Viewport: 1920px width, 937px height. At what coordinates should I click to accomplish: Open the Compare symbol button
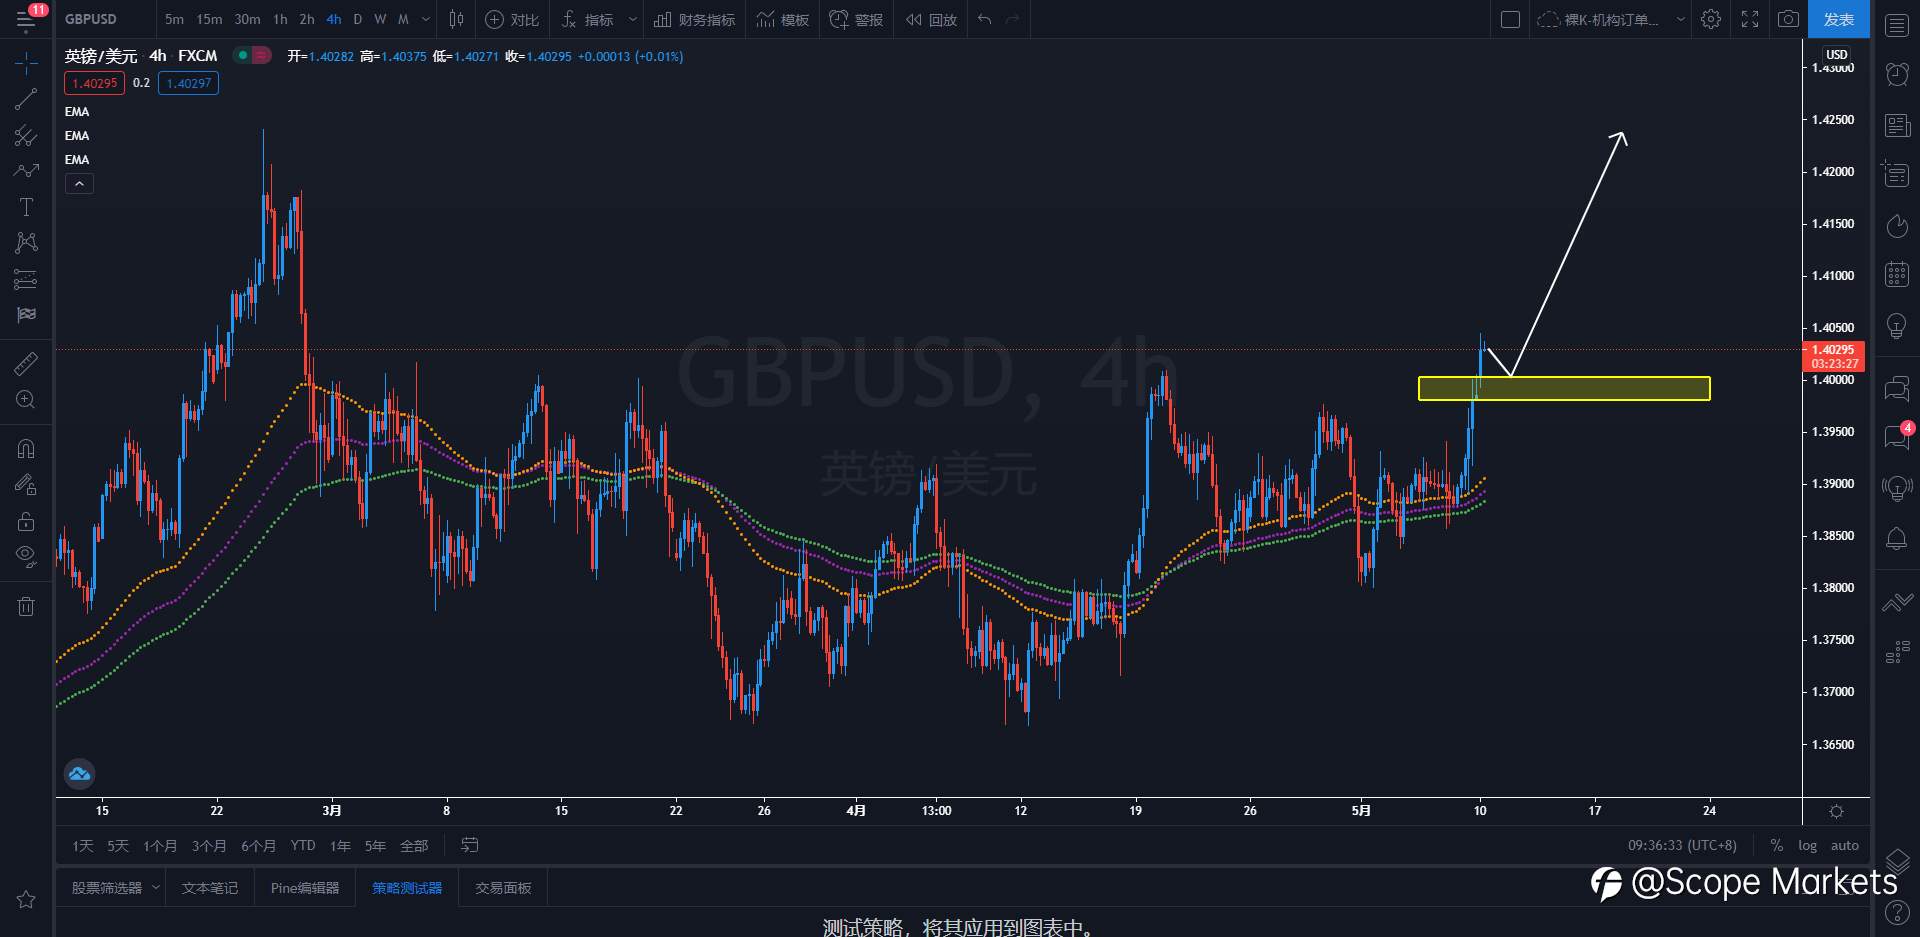click(x=512, y=19)
